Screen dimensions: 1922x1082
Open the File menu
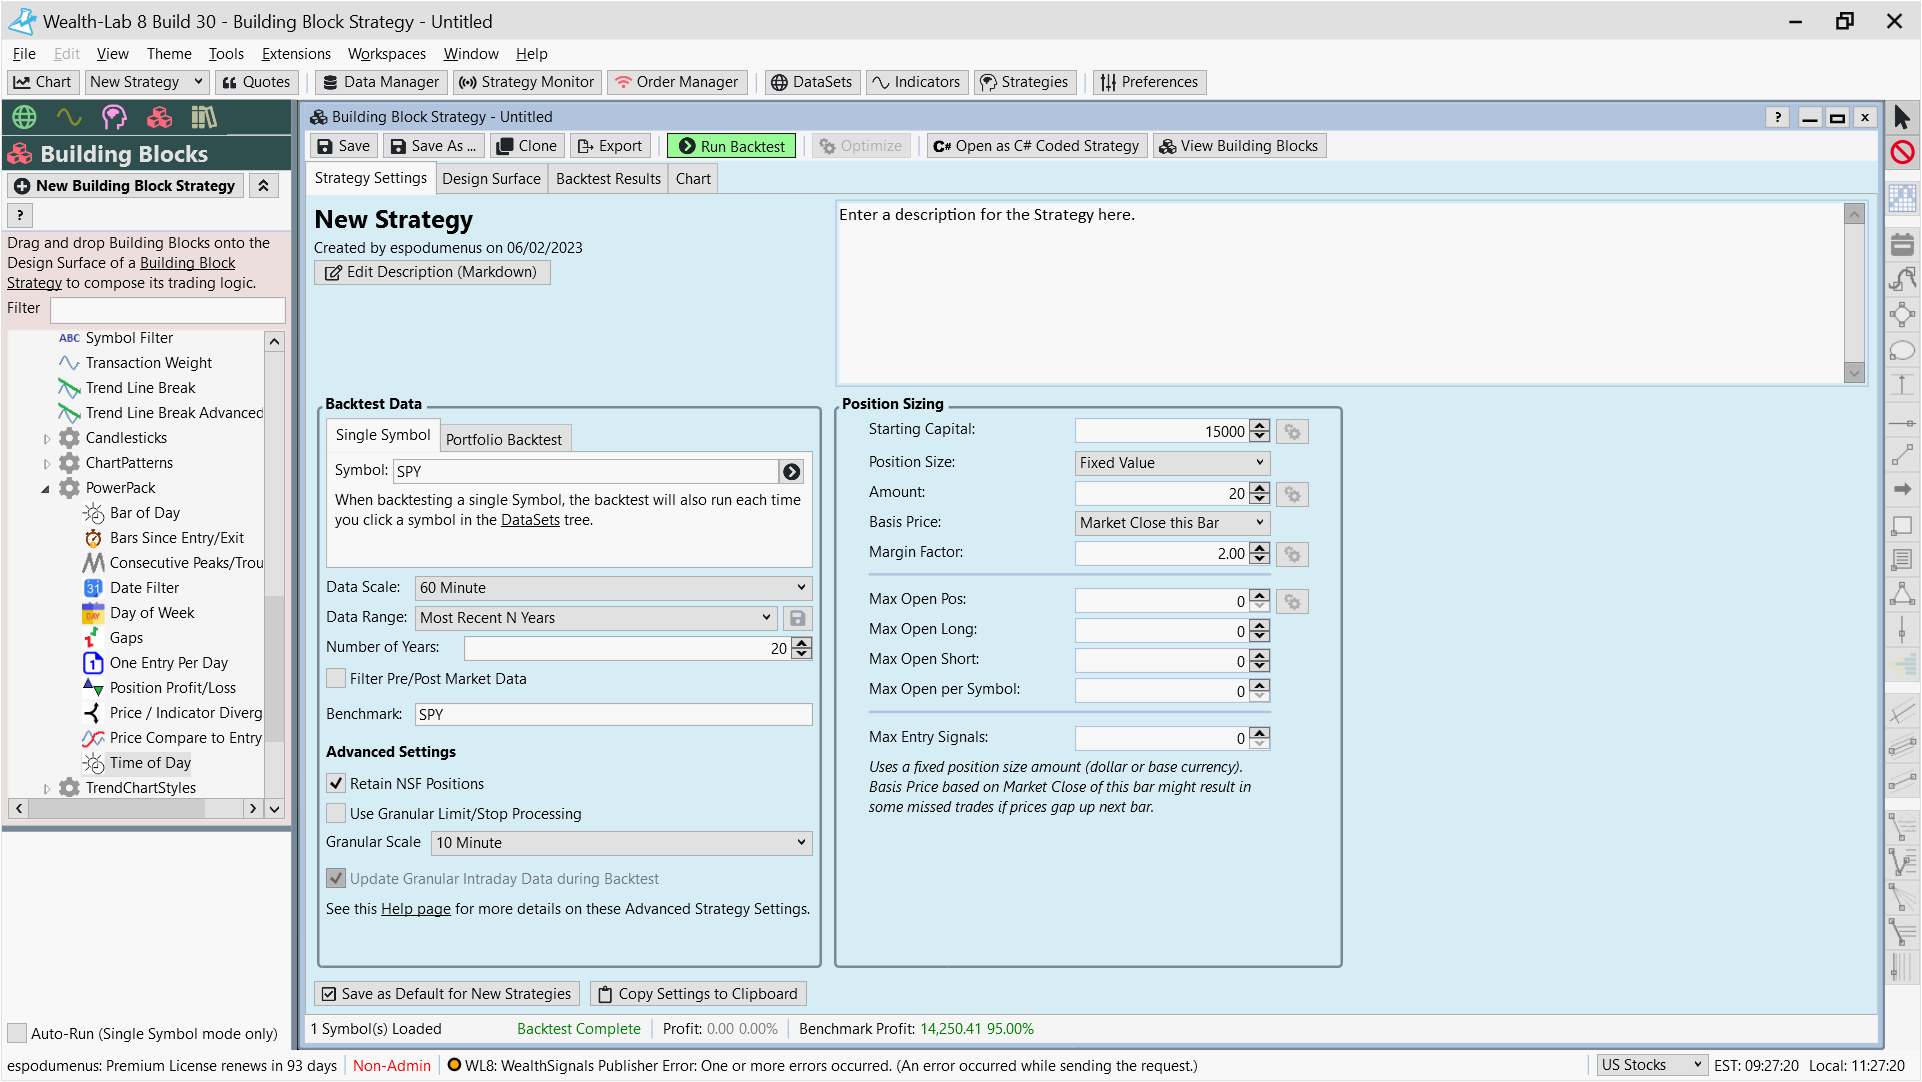[x=24, y=54]
